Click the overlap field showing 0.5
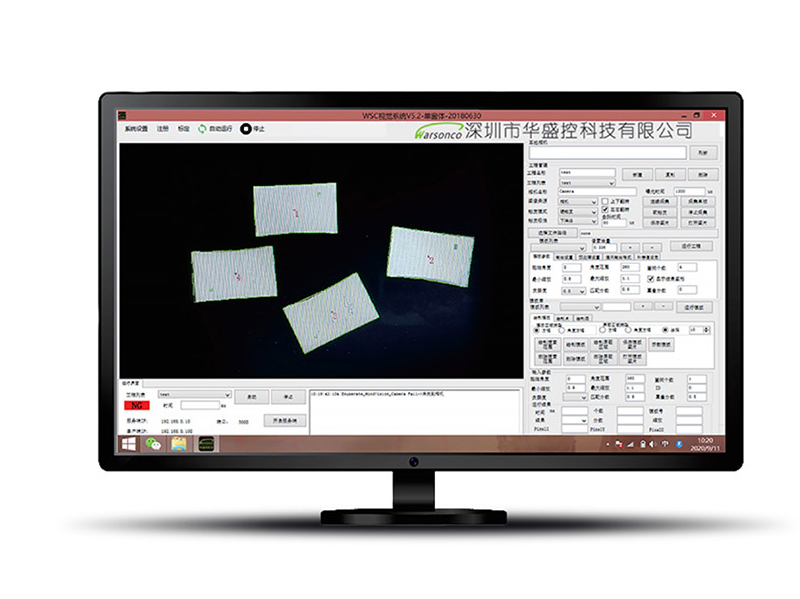Image resolution: width=800 pixels, height=599 pixels. click(x=696, y=396)
